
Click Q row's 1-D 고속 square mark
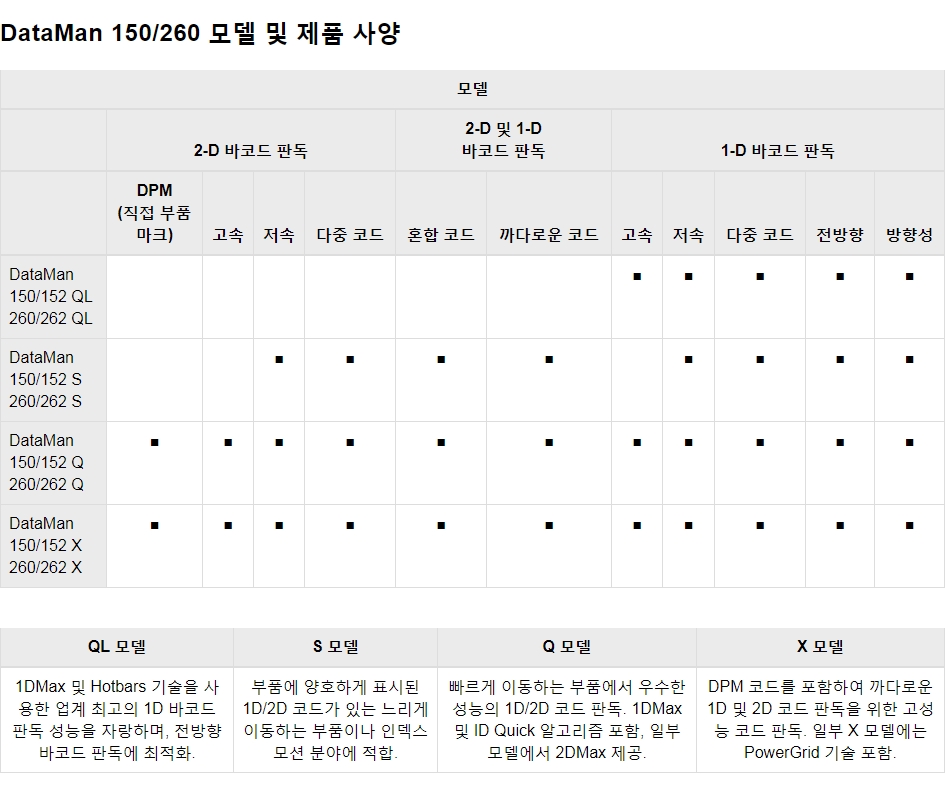pyautogui.click(x=637, y=443)
